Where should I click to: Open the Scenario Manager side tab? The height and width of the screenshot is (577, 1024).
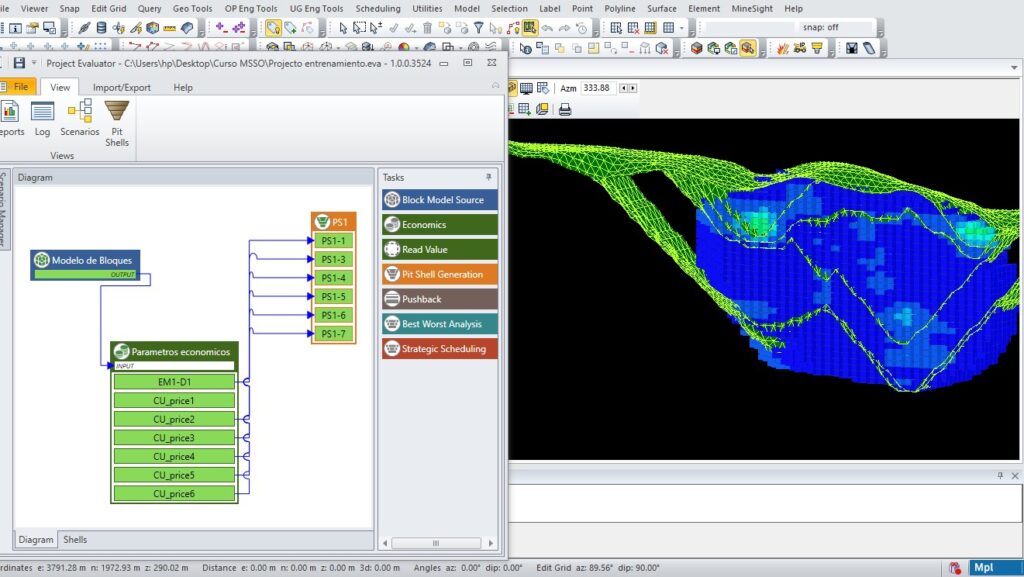tap(4, 209)
